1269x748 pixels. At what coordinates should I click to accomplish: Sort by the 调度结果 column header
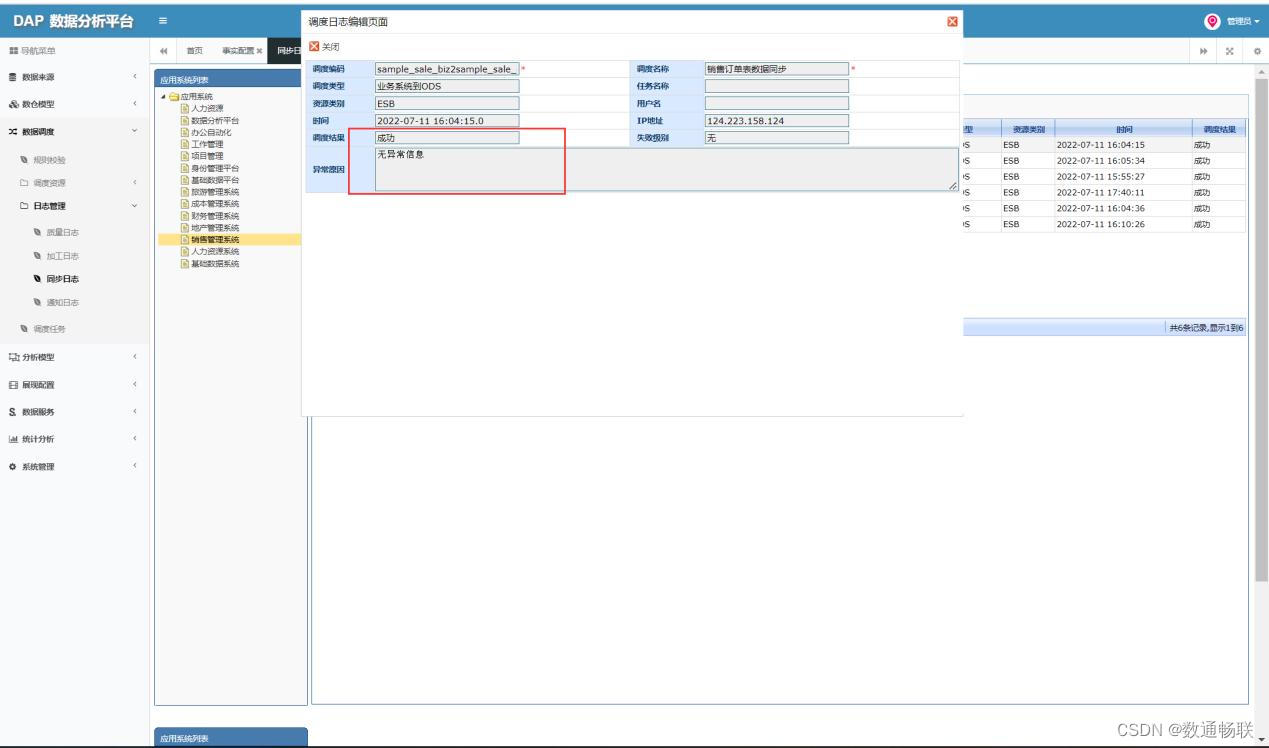click(x=1220, y=129)
